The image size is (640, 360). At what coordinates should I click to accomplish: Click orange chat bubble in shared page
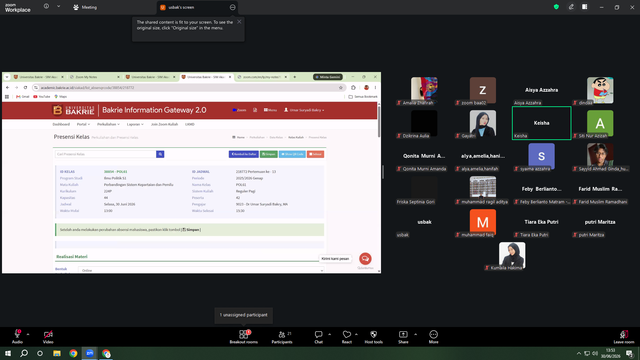(365, 259)
